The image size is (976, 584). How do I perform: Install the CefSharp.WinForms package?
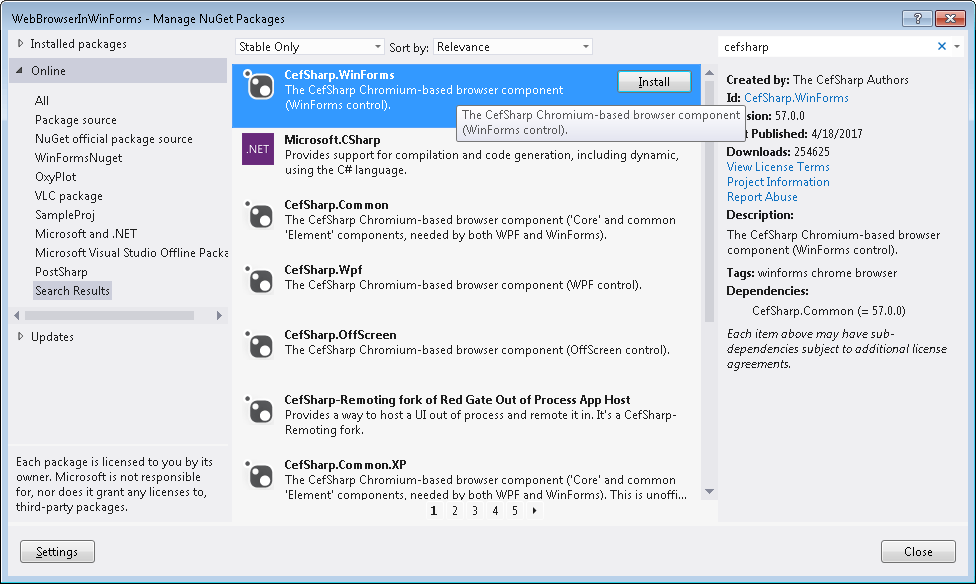654,82
